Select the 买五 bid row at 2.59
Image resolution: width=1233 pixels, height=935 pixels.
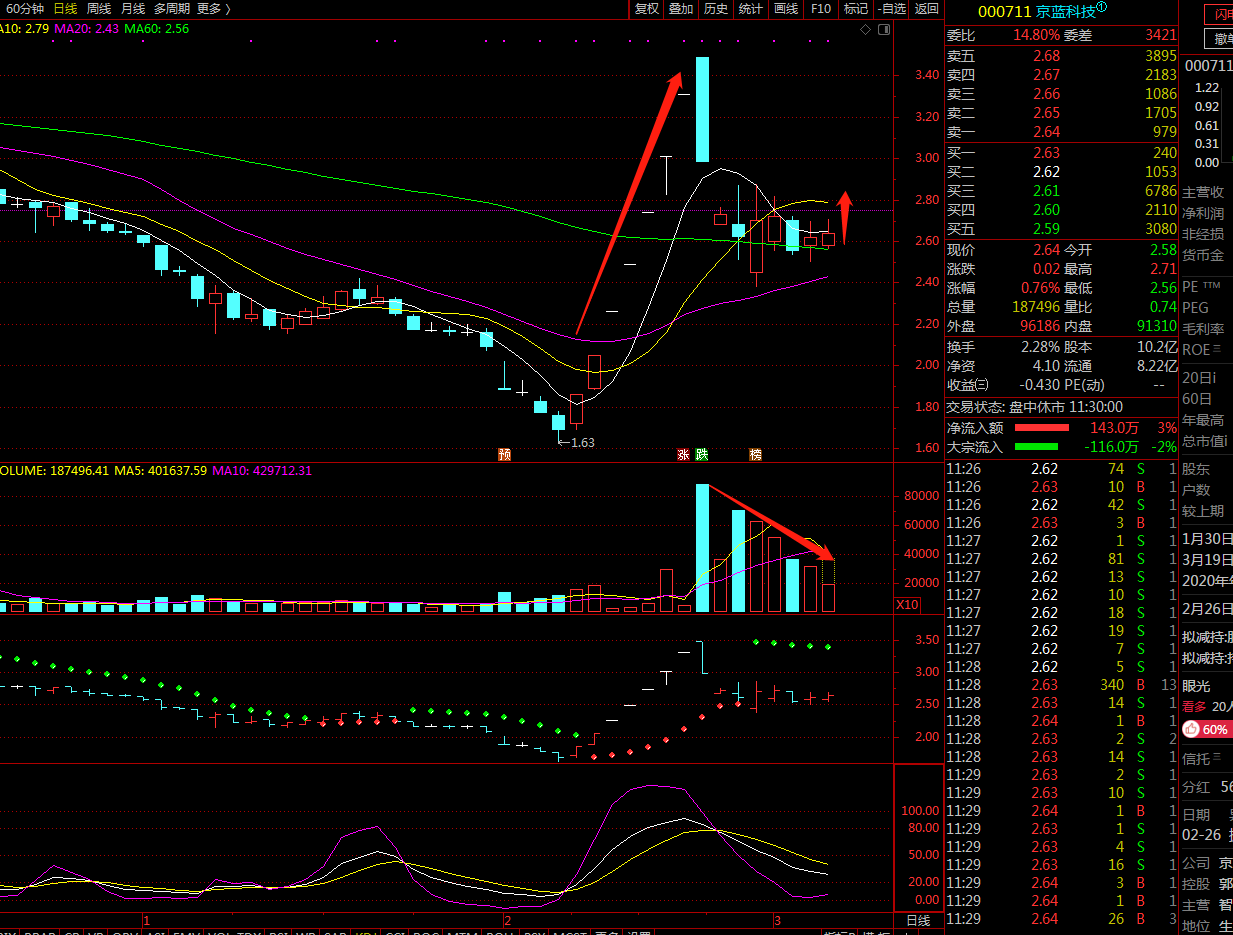pyautogui.click(x=1062, y=229)
